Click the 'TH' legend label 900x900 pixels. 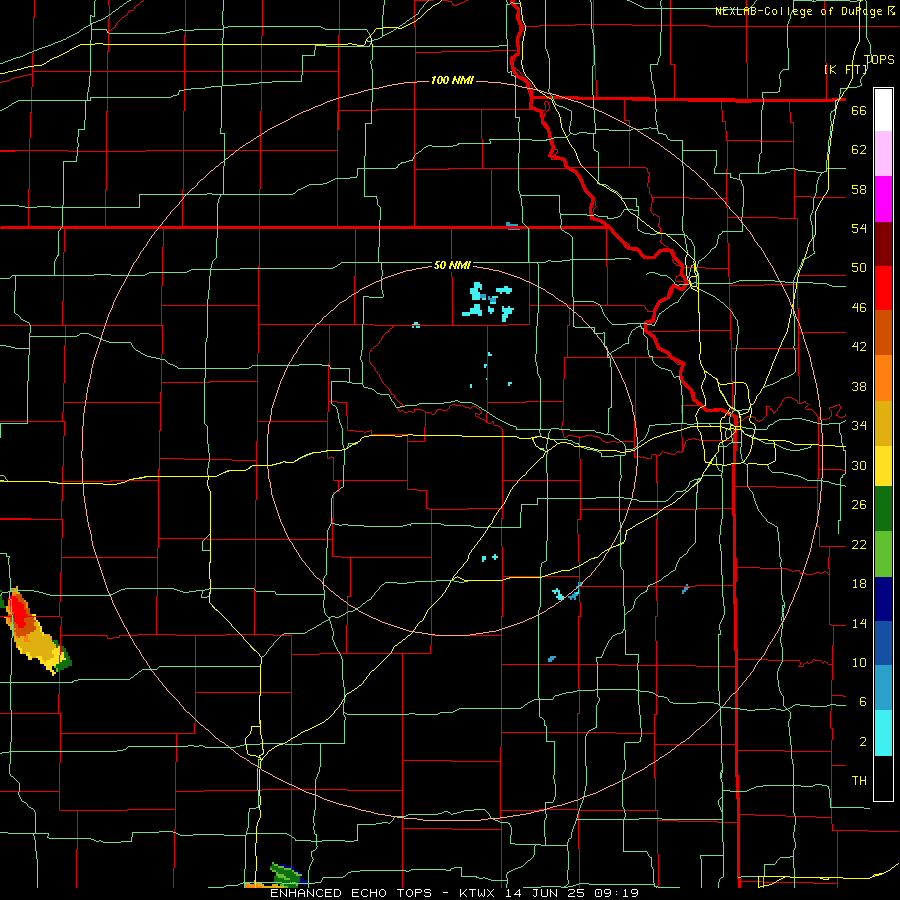(859, 780)
